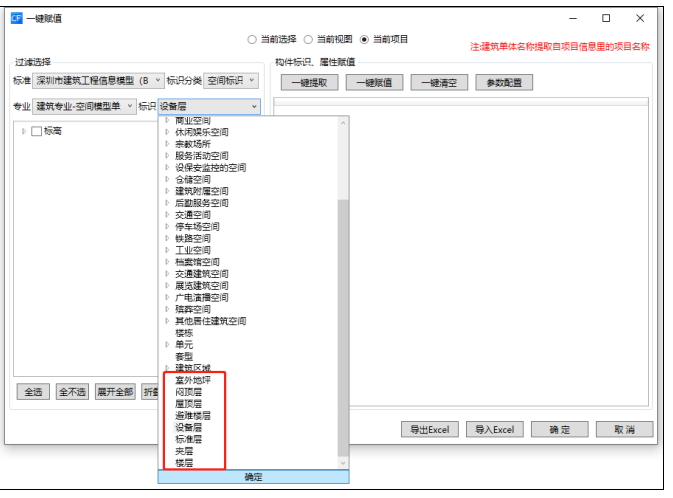Click the 一键提取 button
Viewport: 673px width, 498px height.
coord(309,82)
